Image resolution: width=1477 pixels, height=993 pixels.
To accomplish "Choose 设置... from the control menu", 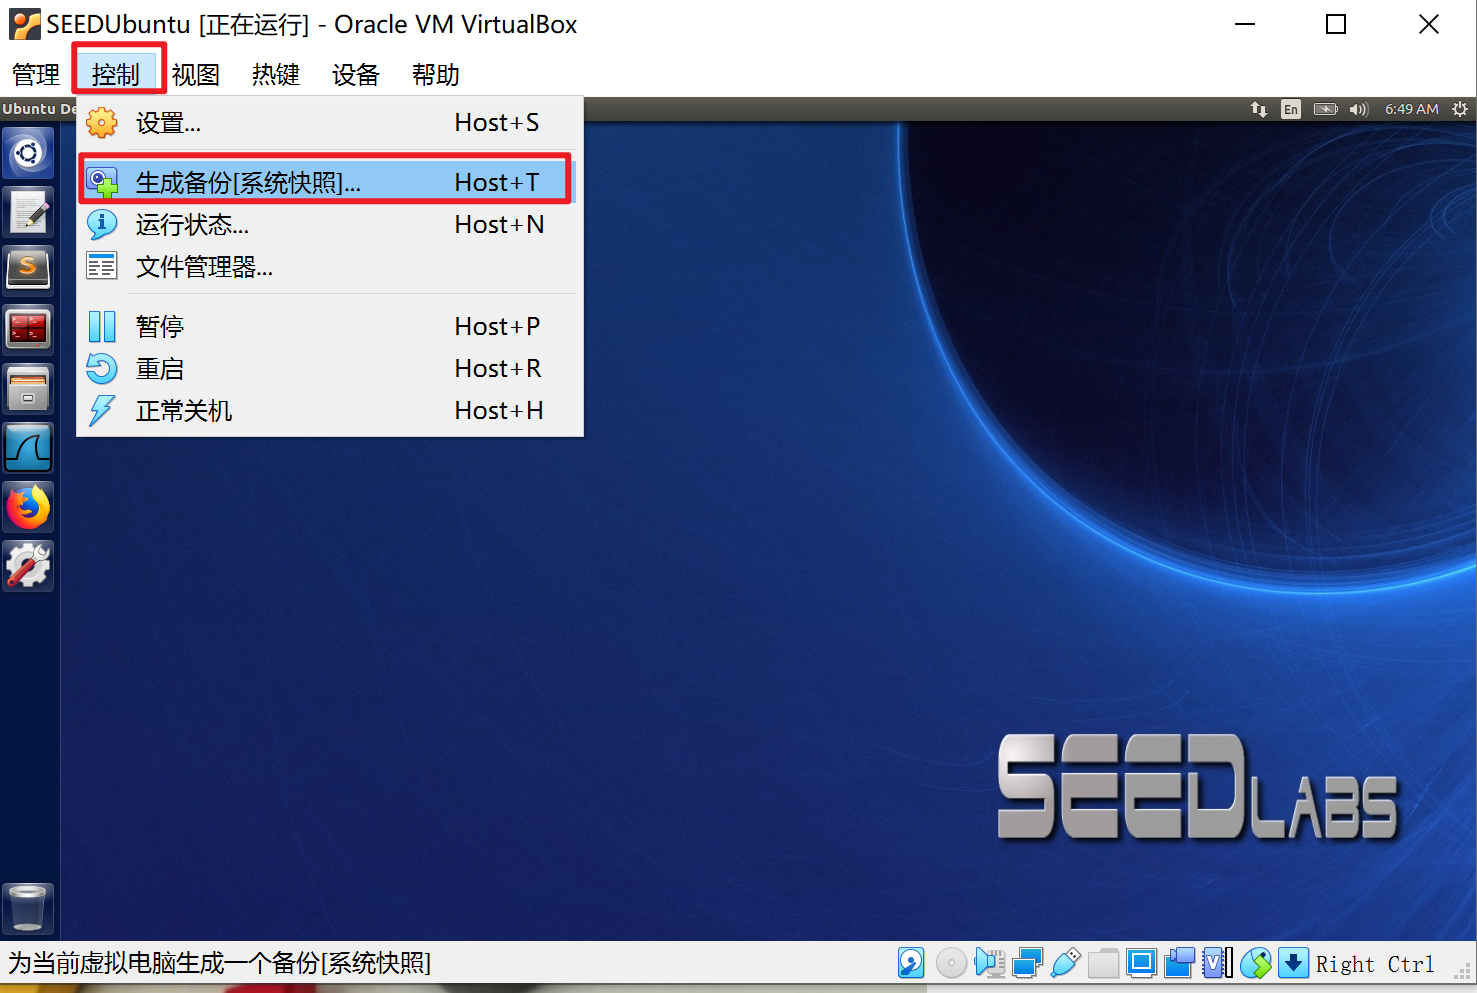I will pyautogui.click(x=330, y=123).
